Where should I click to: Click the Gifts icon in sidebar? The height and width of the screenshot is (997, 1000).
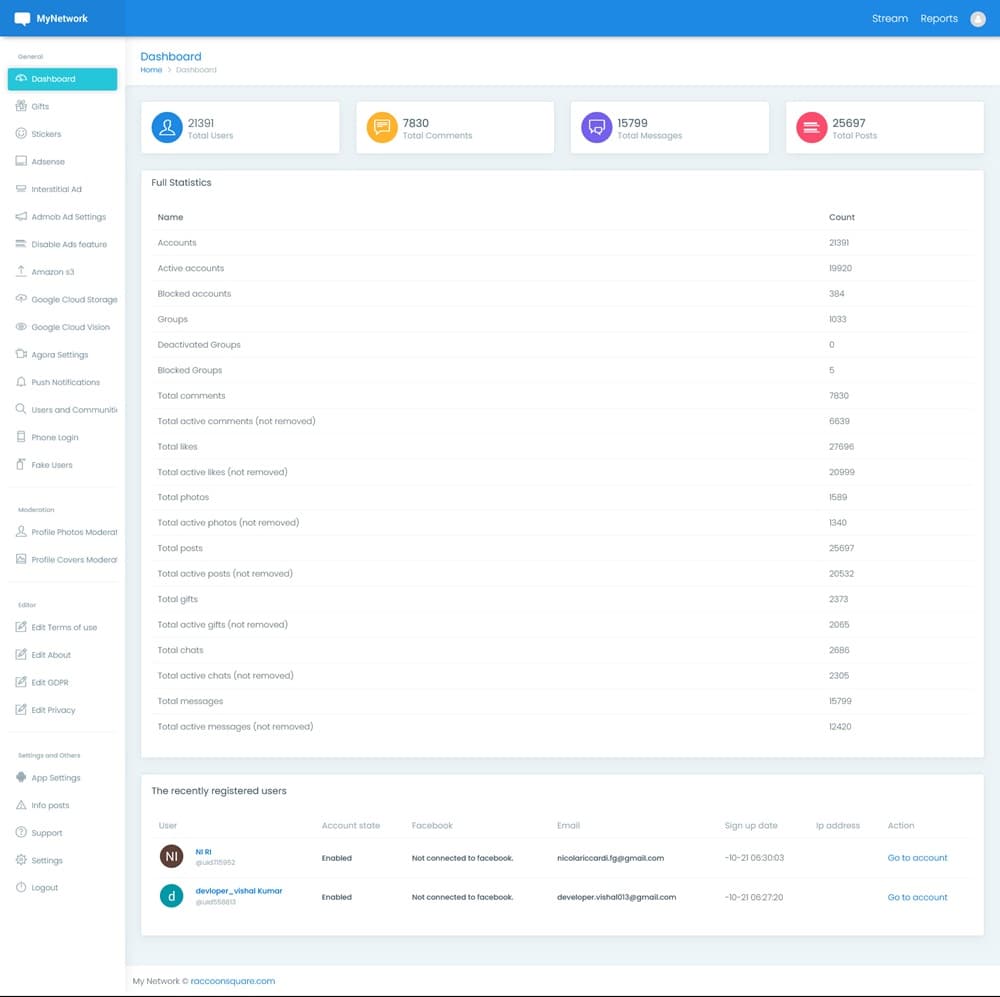coord(22,106)
